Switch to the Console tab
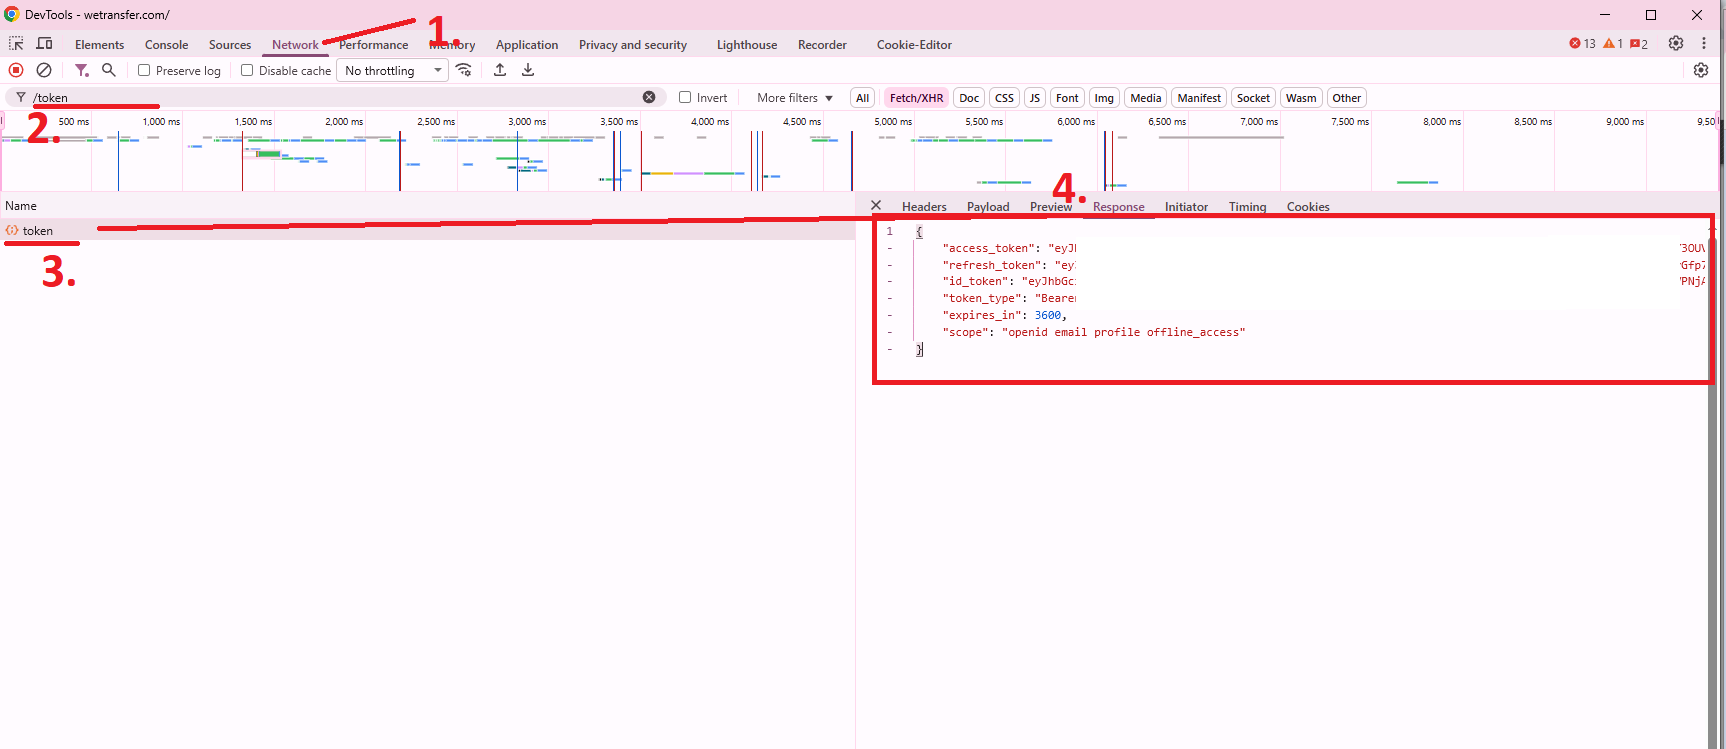This screenshot has height=749, width=1726. tap(166, 45)
